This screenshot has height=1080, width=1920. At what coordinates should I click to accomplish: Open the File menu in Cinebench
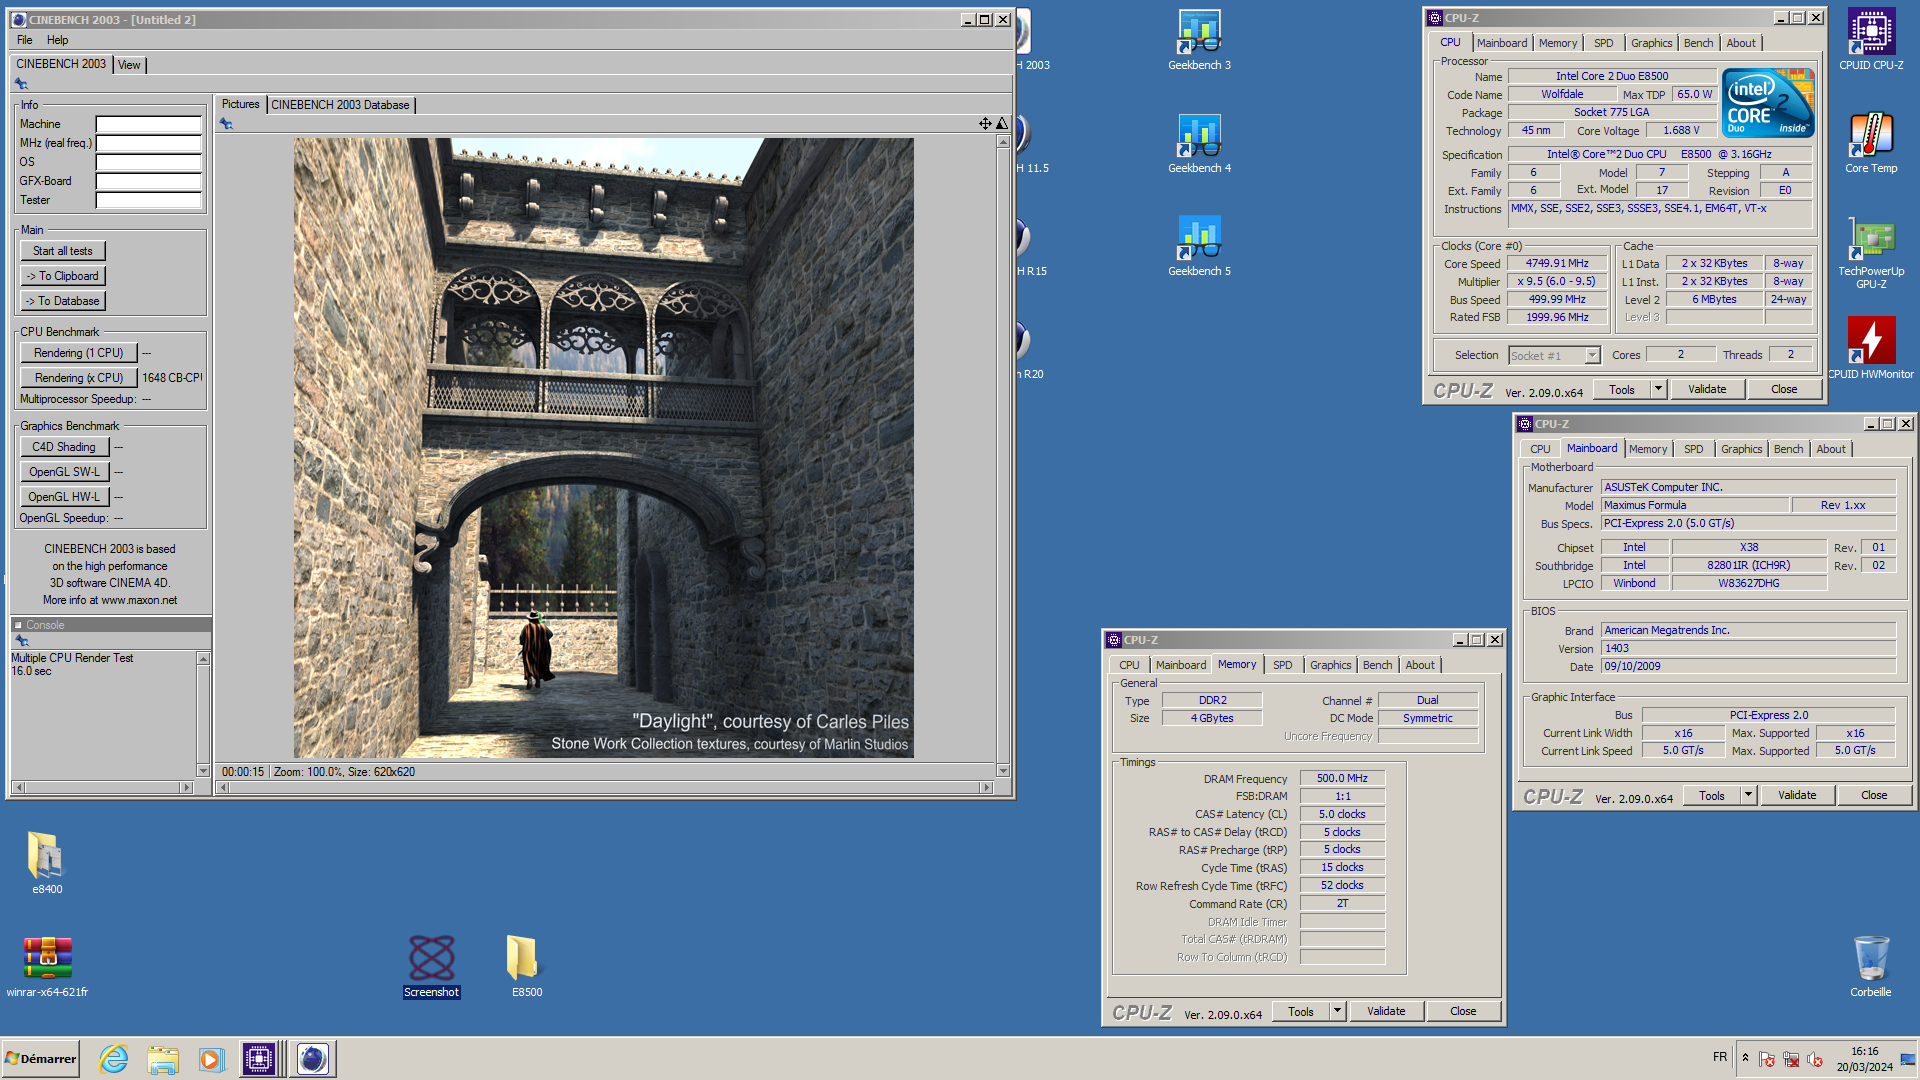coord(25,40)
